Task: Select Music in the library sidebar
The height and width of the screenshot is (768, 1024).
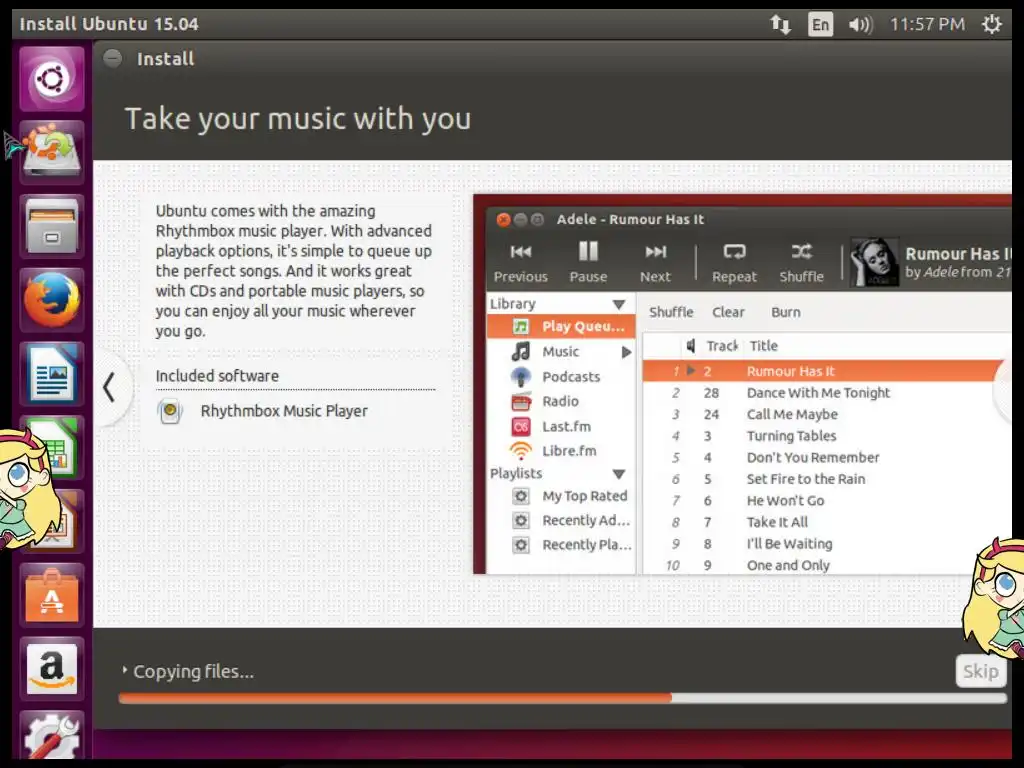Action: tap(561, 351)
